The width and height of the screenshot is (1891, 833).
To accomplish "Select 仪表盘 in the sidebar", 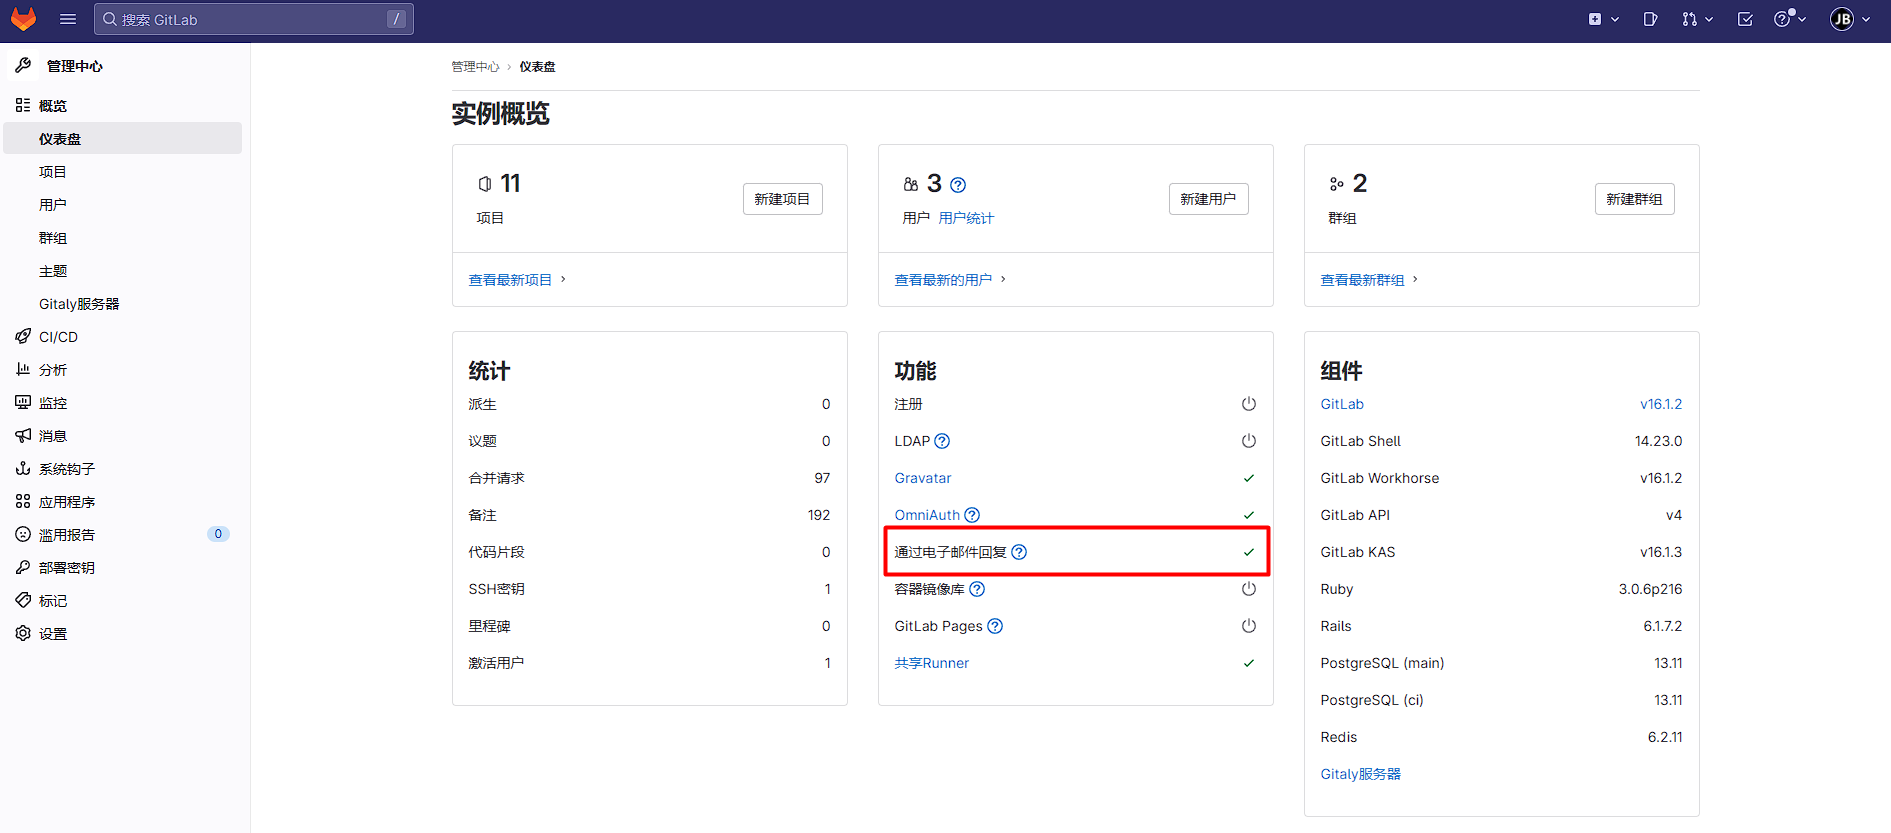I will point(123,139).
